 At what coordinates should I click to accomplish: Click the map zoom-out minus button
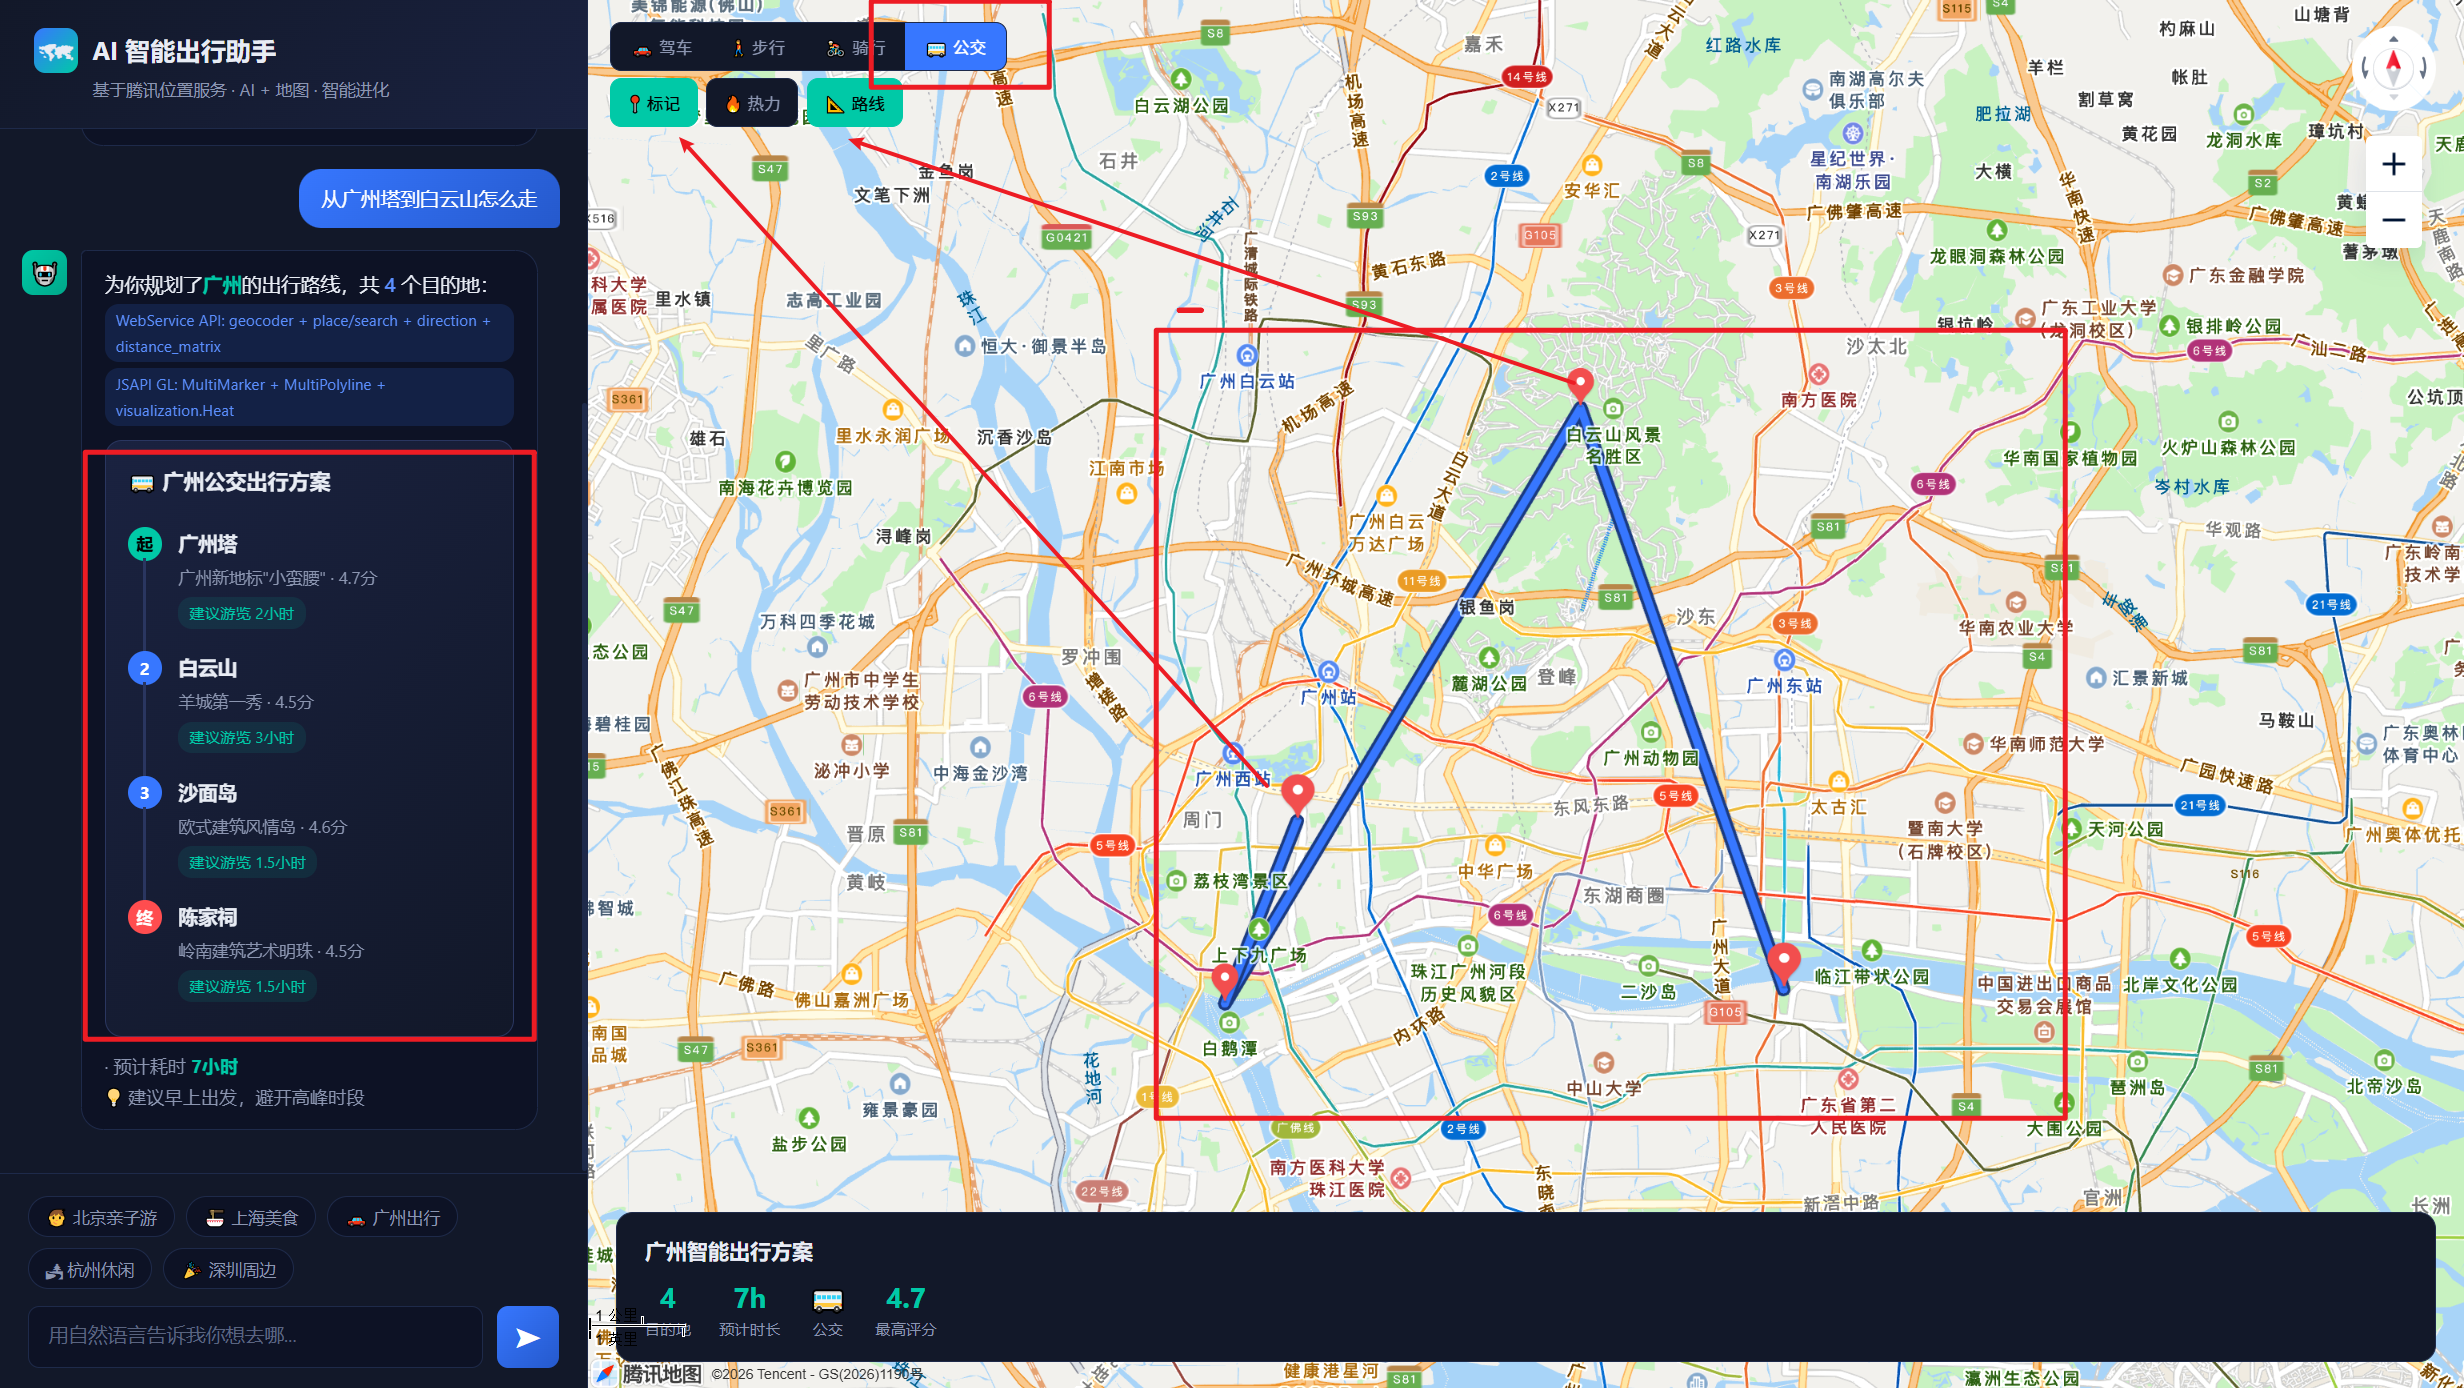point(2393,220)
